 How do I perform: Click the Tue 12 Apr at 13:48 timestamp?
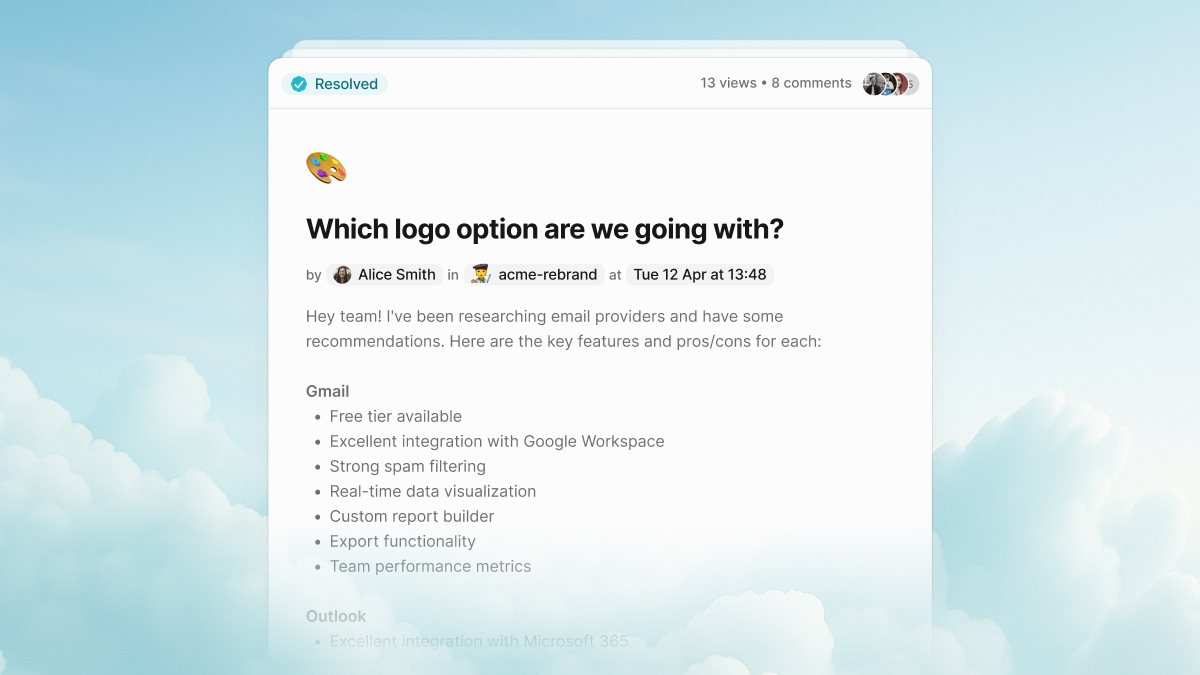pyautogui.click(x=700, y=275)
